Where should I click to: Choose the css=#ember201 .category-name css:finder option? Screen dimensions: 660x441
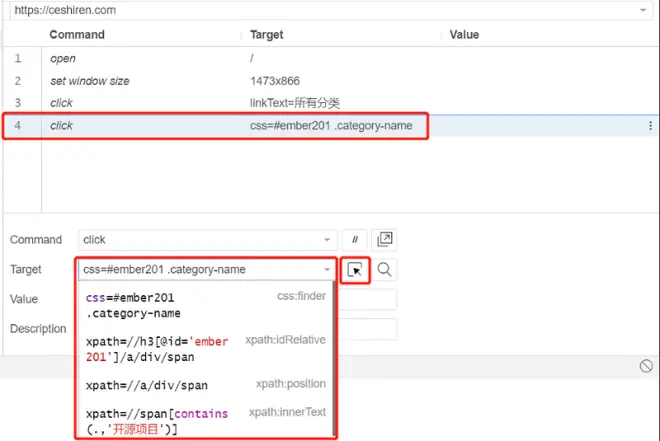(205, 305)
